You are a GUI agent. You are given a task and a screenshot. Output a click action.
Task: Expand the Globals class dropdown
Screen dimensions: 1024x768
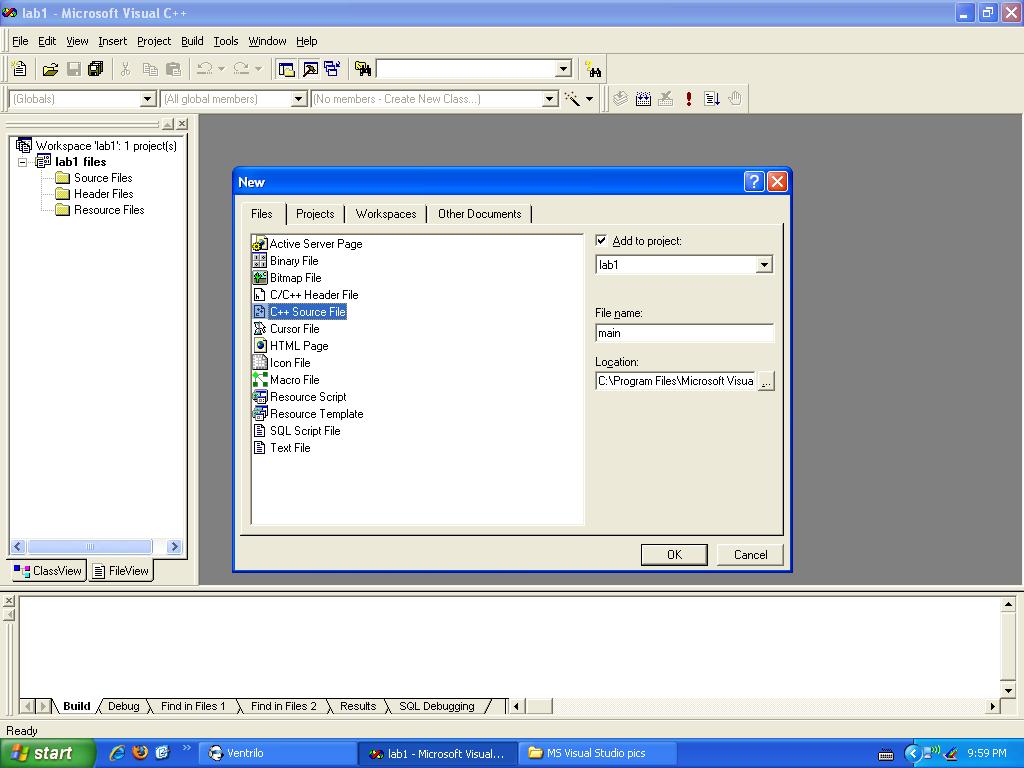[147, 99]
